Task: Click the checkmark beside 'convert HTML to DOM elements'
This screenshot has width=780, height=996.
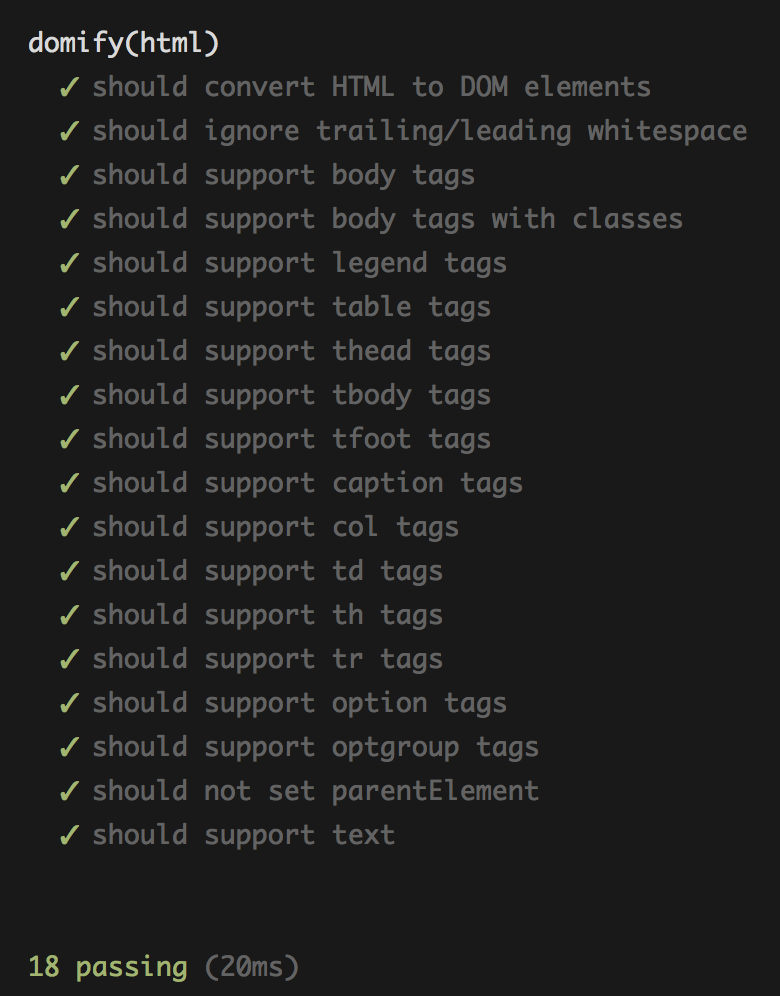Action: point(69,86)
